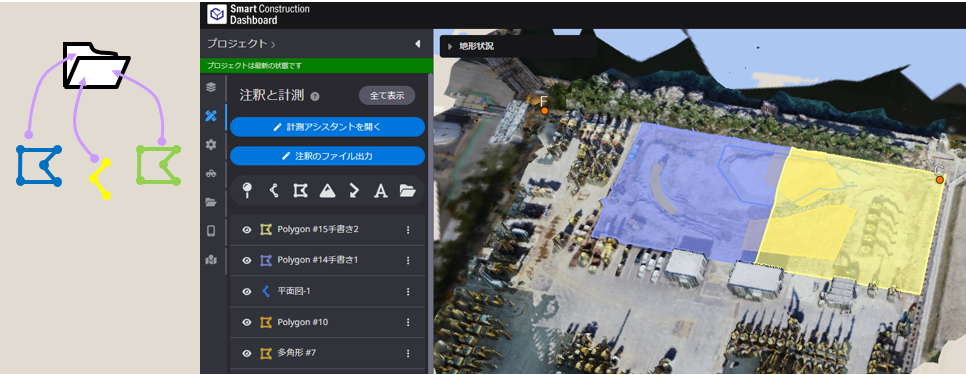
Task: Open options menu for 多角形 #7
Action: pyautogui.click(x=408, y=353)
